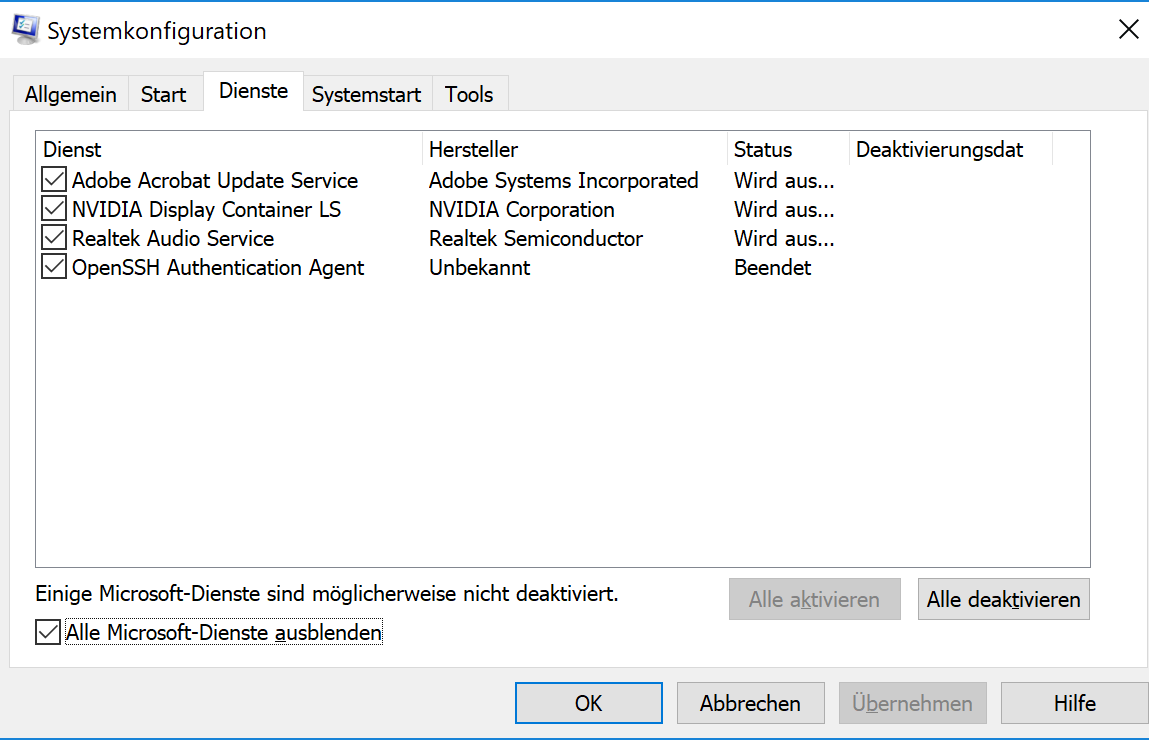Viewport: 1149px width, 740px height.
Task: Uncheck Adobe Acrobat Update Service checkbox
Action: [x=53, y=179]
